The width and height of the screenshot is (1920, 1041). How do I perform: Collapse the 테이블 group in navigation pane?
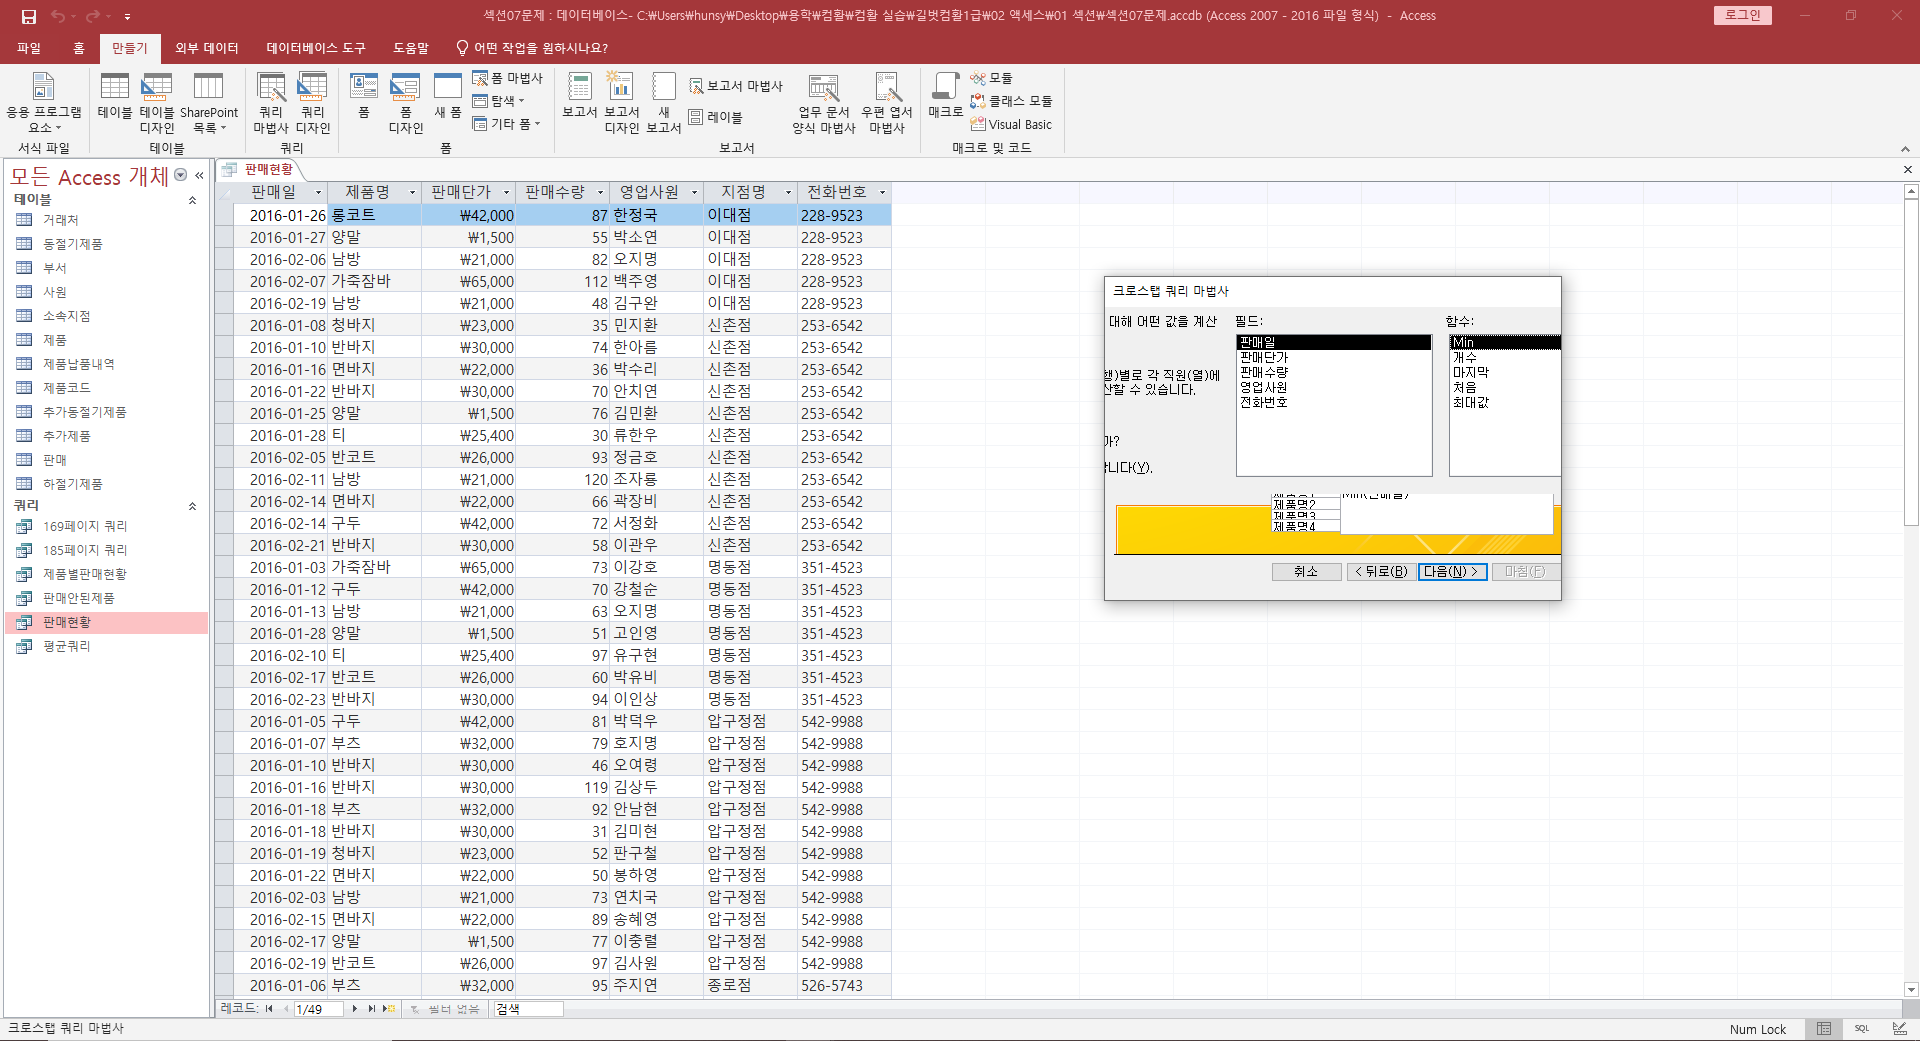192,200
